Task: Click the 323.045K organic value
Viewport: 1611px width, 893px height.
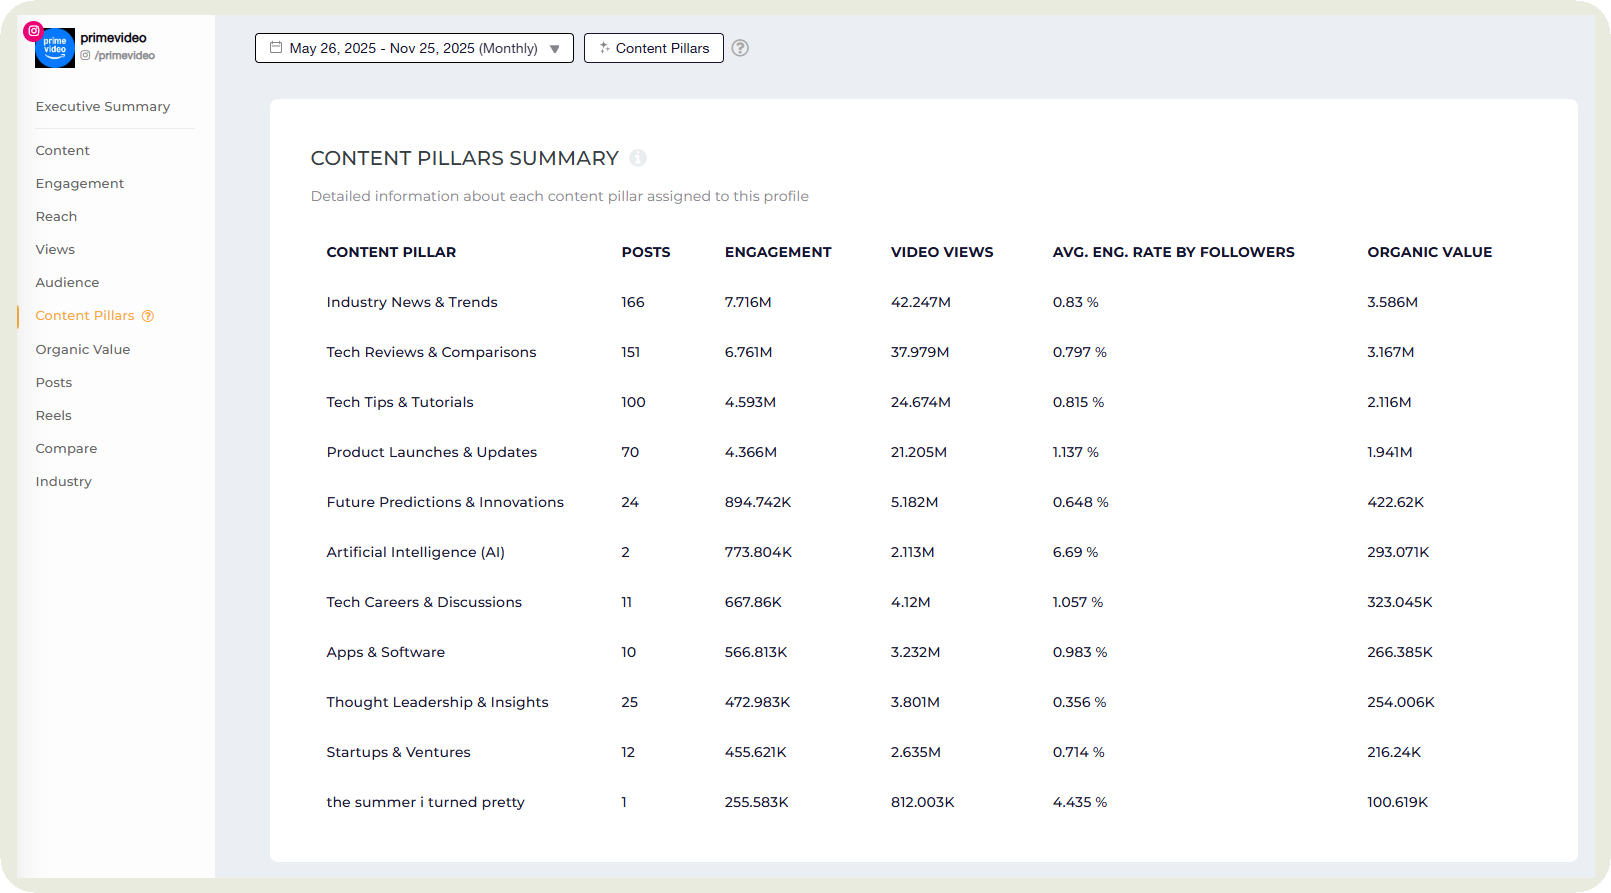Action: pyautogui.click(x=1400, y=602)
